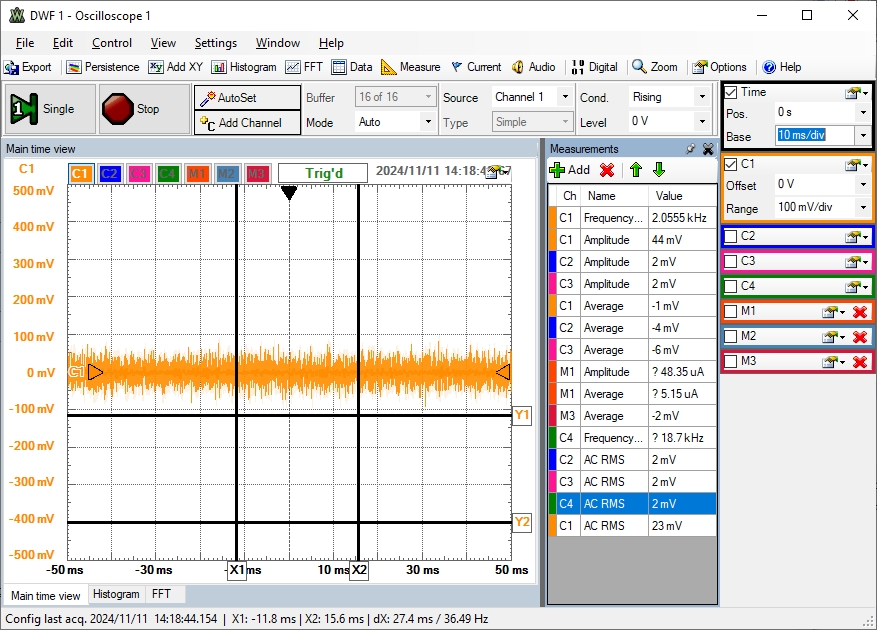877x630 pixels.
Task: Click the red X remove measurement icon
Action: (x=606, y=170)
